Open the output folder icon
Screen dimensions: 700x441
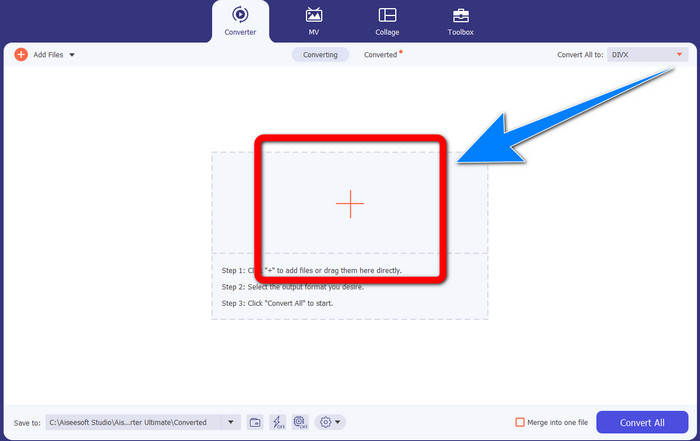click(x=255, y=422)
